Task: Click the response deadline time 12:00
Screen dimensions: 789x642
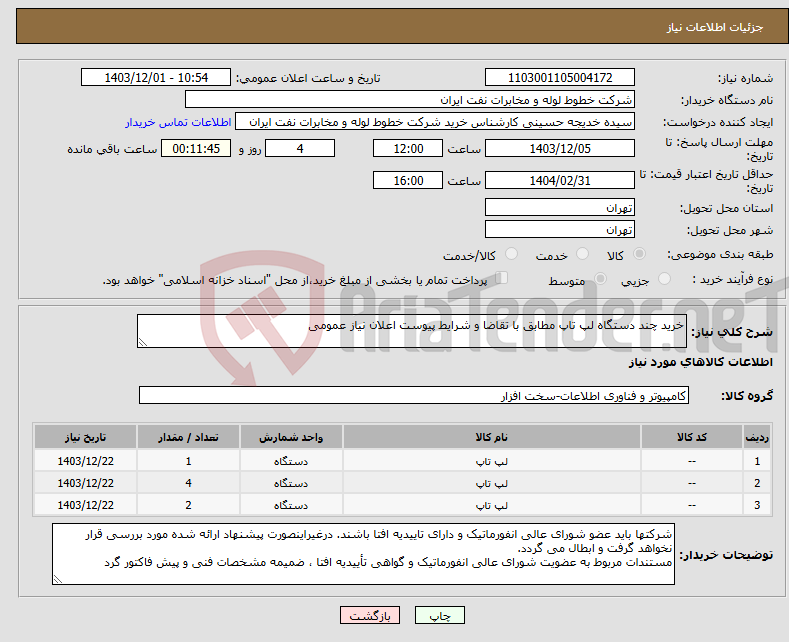Action: coord(408,148)
